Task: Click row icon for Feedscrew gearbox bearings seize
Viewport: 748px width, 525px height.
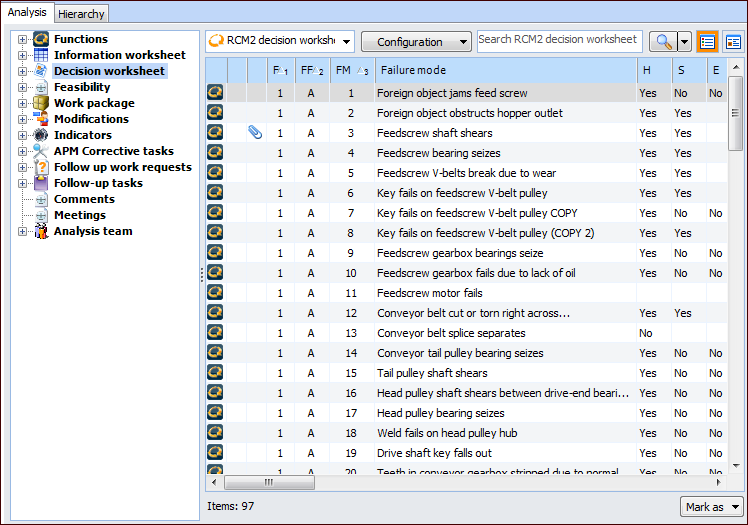Action: [x=215, y=253]
